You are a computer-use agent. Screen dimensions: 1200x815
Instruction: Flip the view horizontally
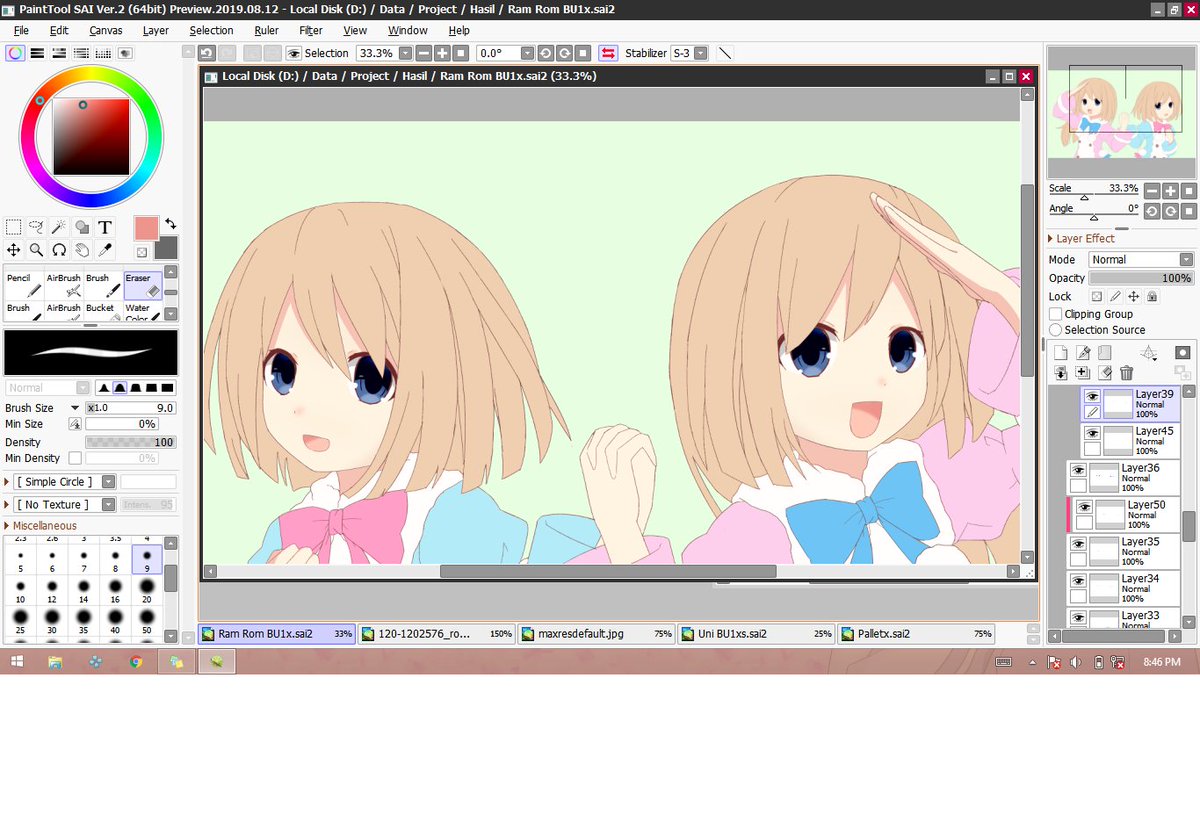tap(607, 53)
